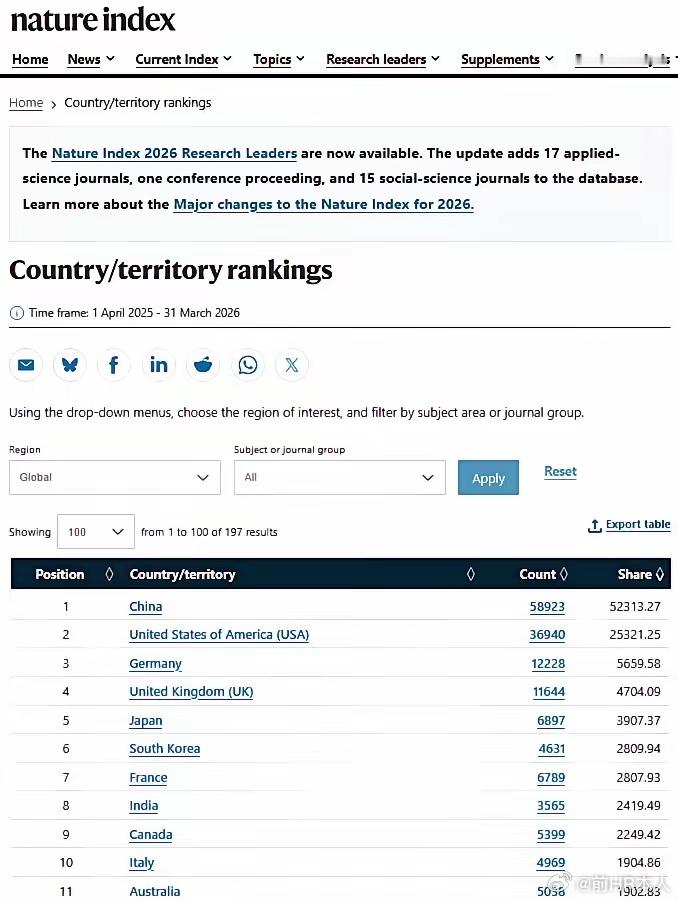Share on Reddit icon
This screenshot has height=900, width=678.
(x=203, y=364)
